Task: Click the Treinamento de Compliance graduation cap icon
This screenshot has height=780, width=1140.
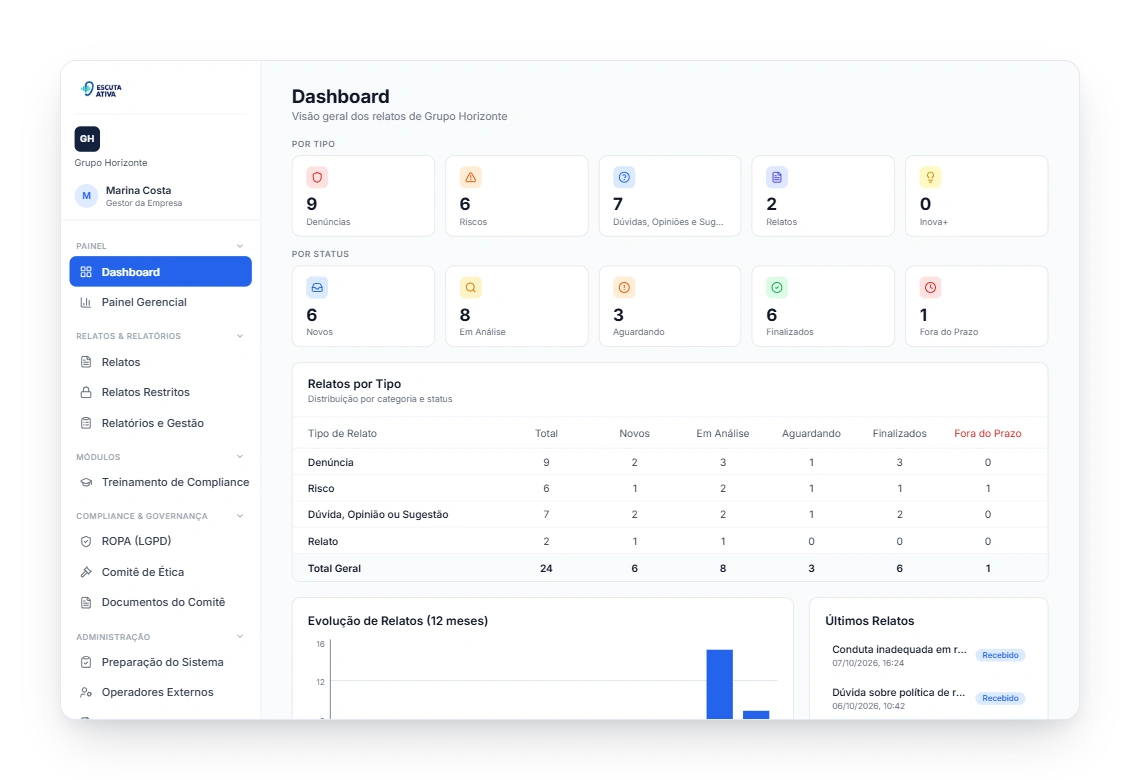Action: click(86, 483)
